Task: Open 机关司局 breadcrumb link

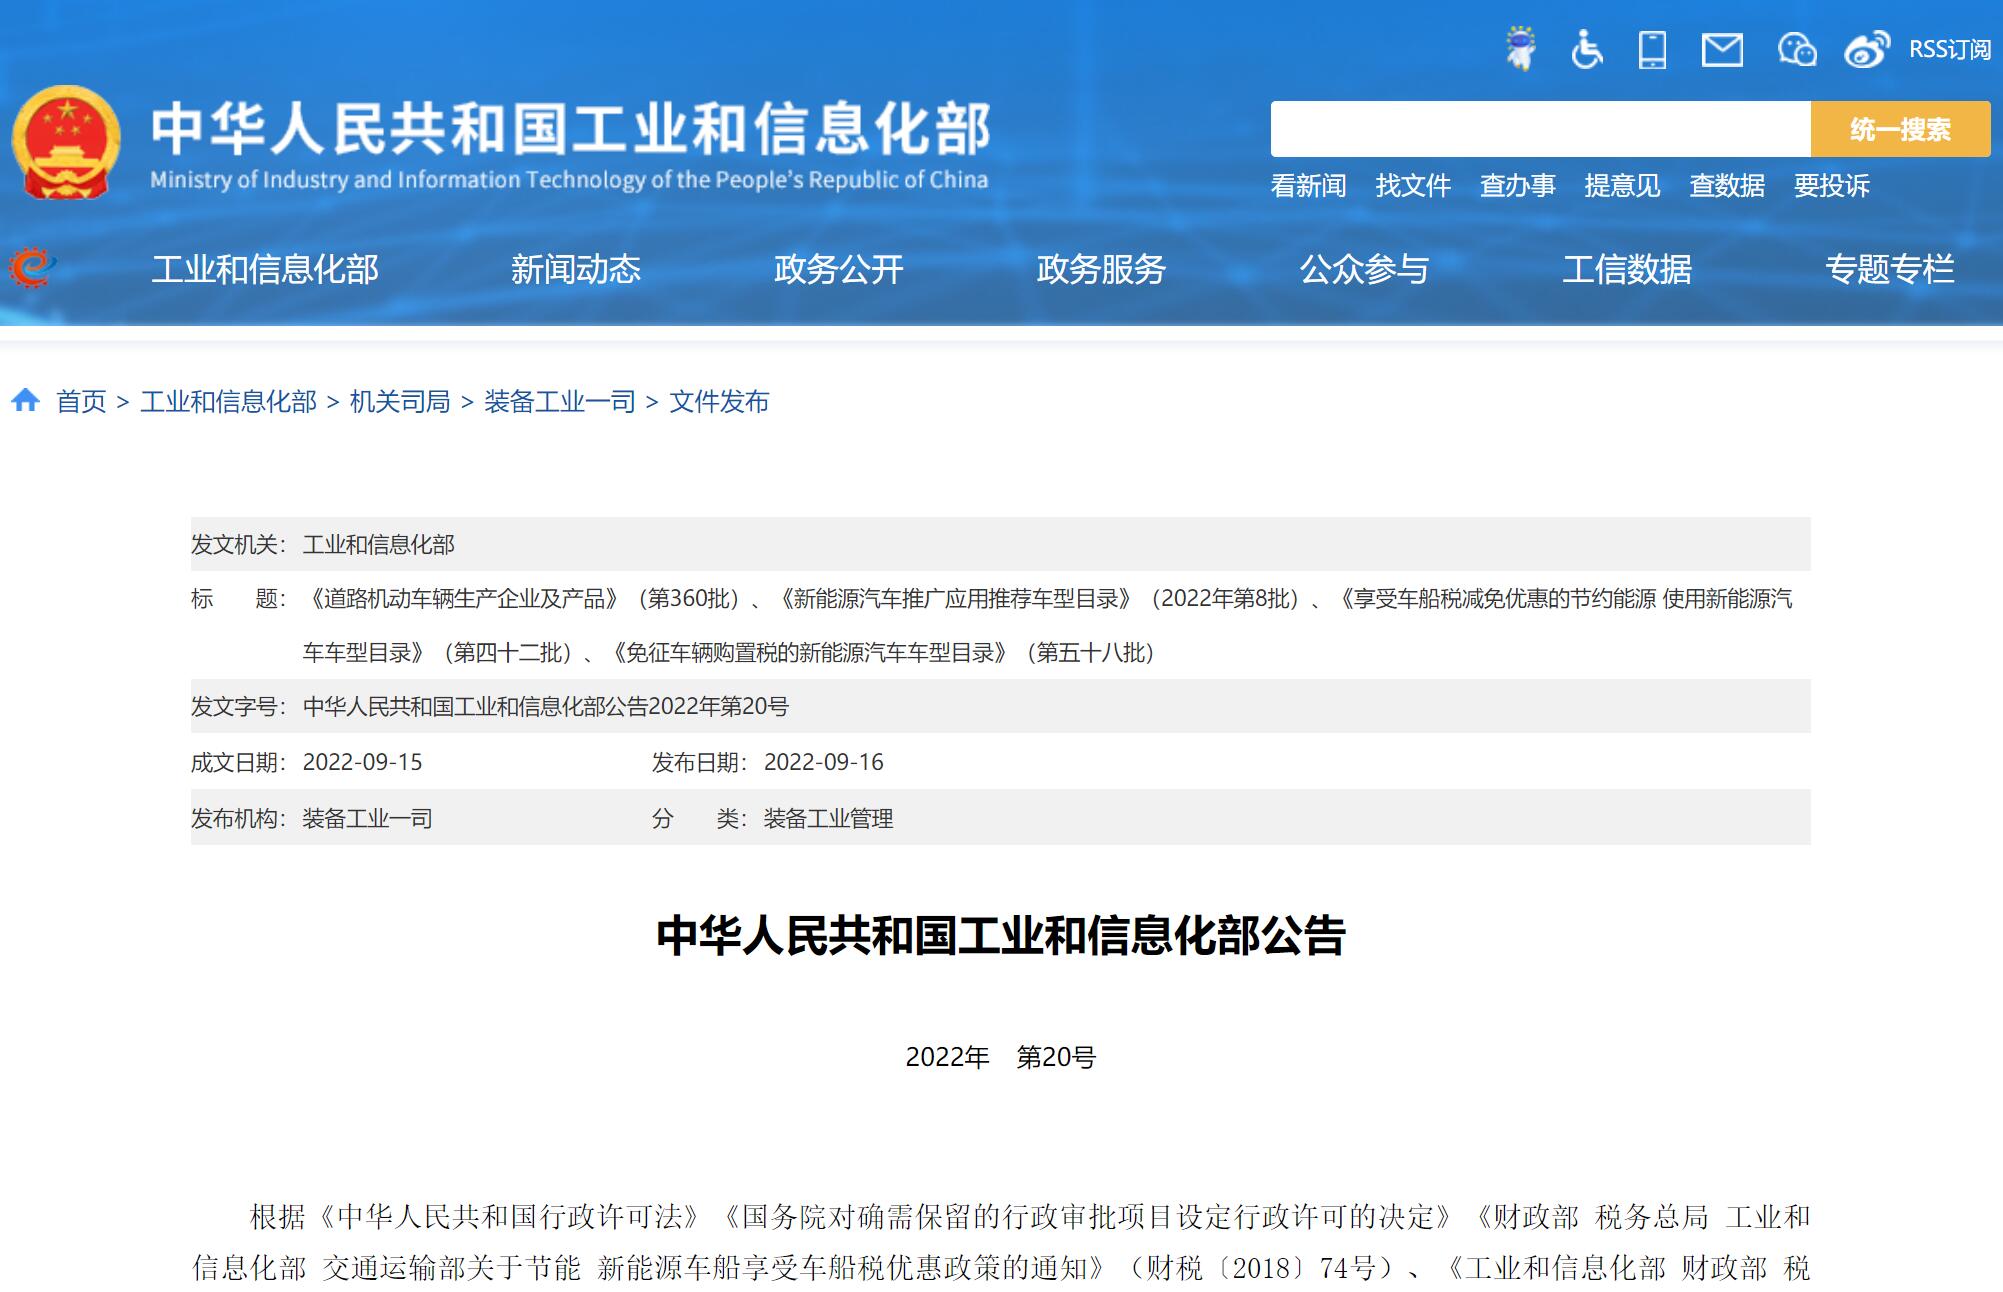Action: pyautogui.click(x=400, y=402)
